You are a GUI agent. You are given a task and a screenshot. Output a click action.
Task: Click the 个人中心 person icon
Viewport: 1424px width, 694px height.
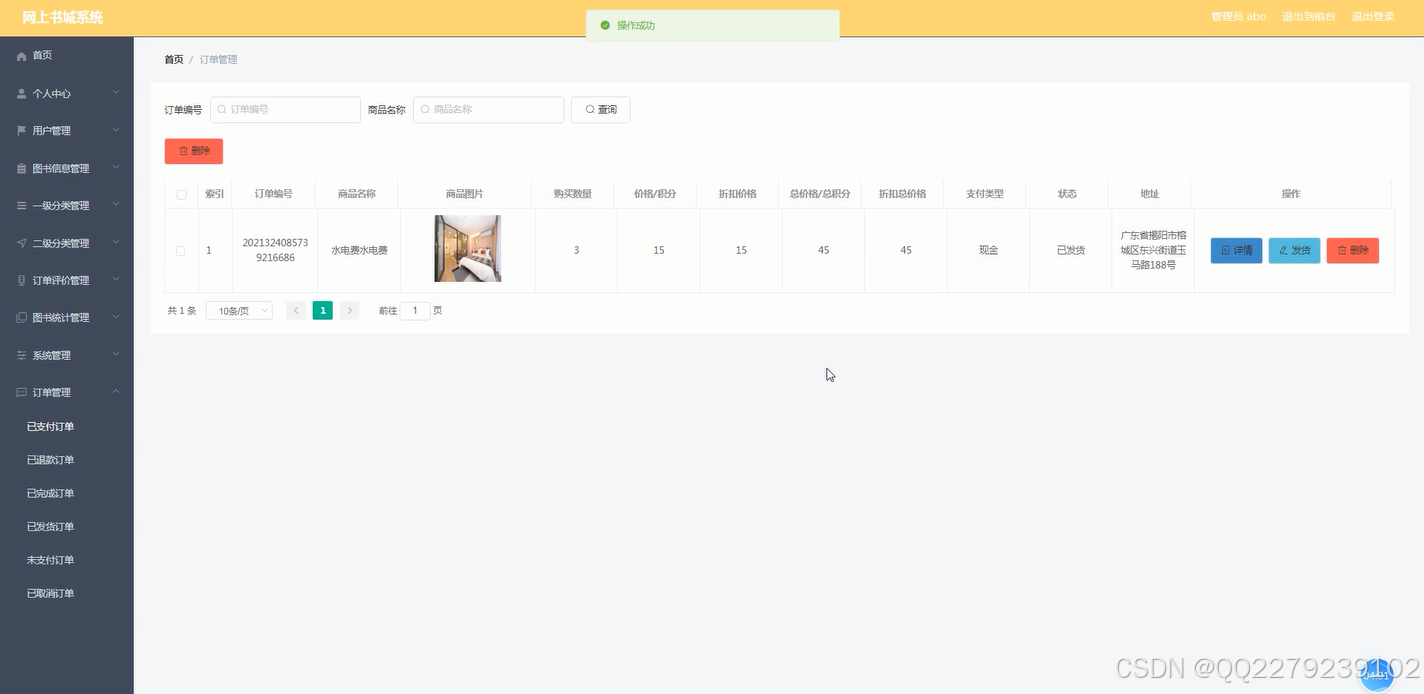[21, 93]
